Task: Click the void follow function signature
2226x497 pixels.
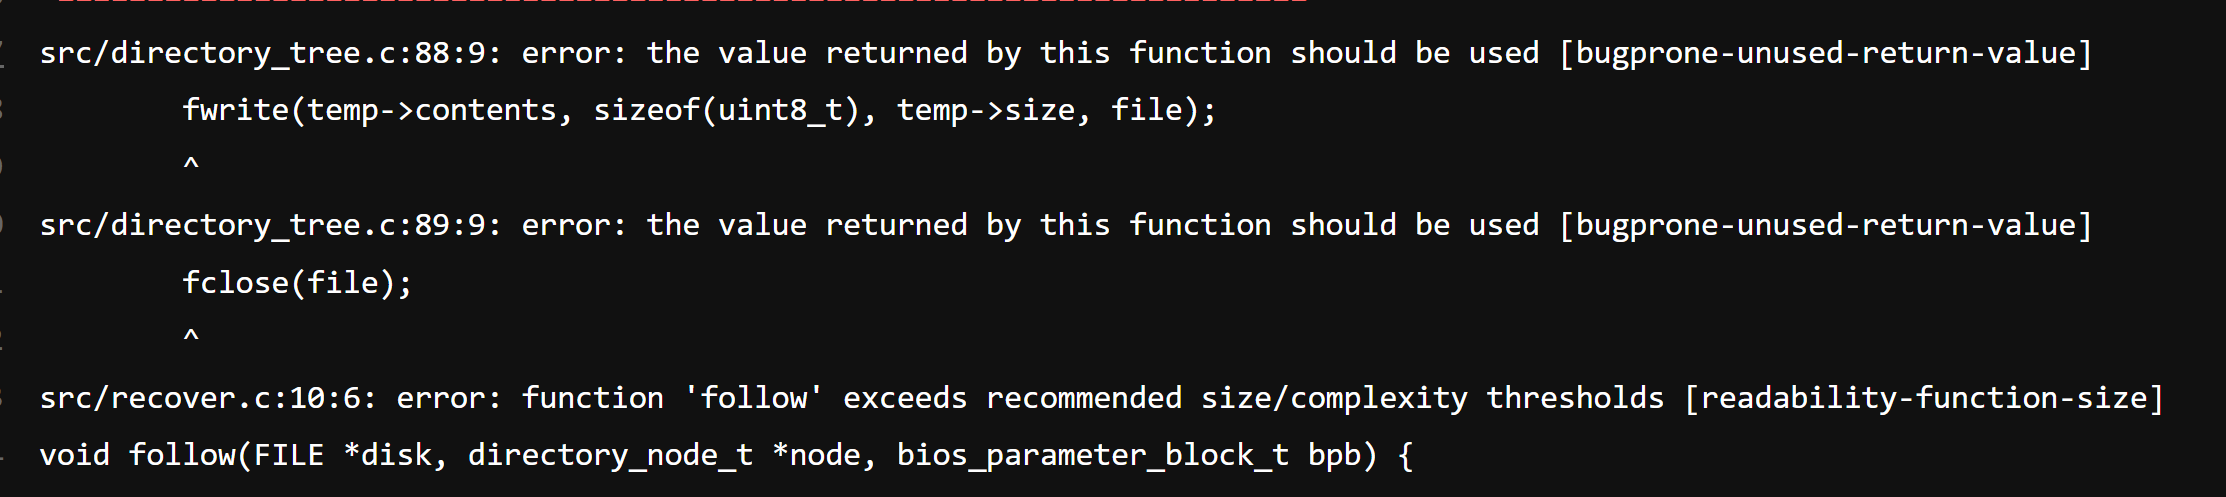Action: click(x=725, y=455)
